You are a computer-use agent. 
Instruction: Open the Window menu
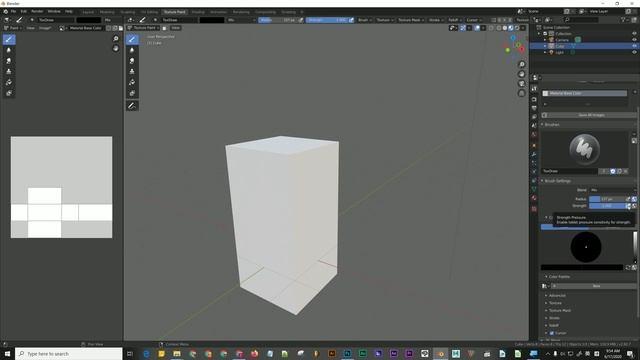tap(54, 11)
